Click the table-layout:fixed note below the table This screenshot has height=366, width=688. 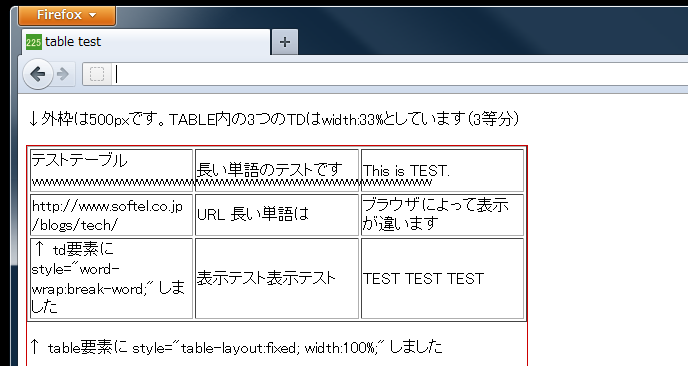(237, 348)
